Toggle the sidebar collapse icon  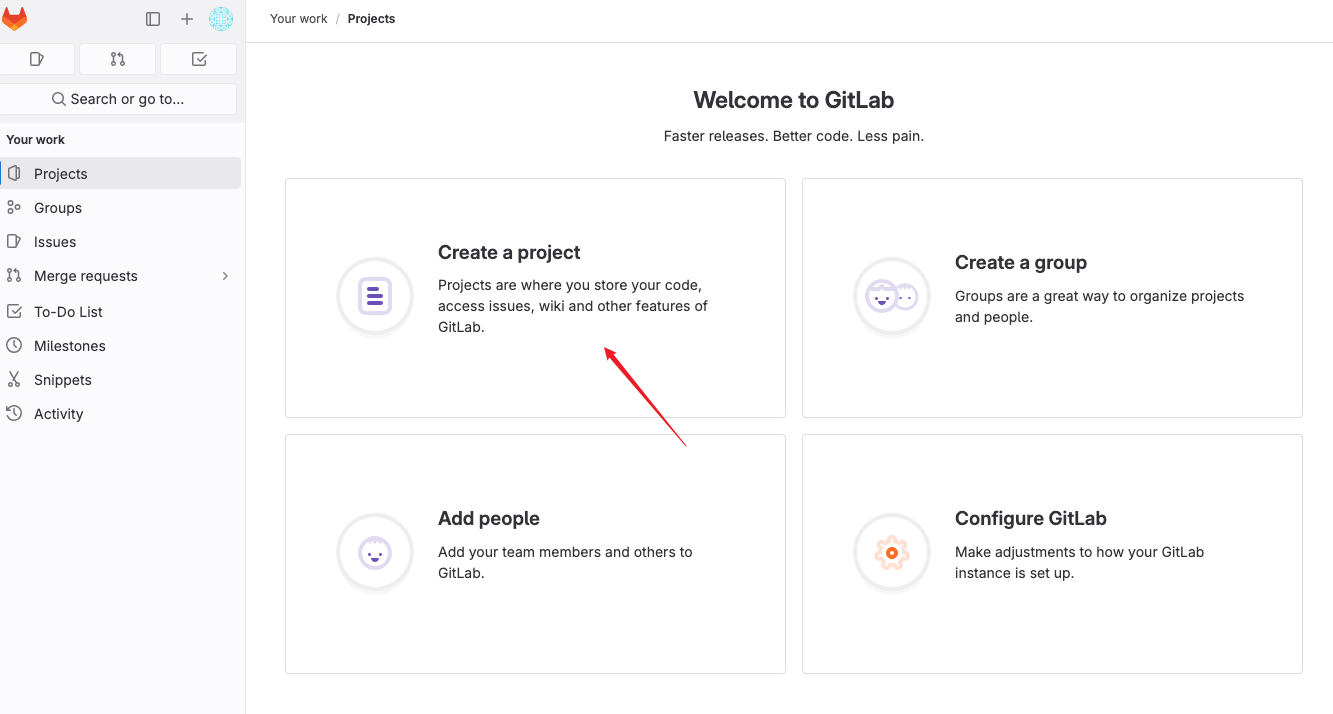pyautogui.click(x=153, y=19)
